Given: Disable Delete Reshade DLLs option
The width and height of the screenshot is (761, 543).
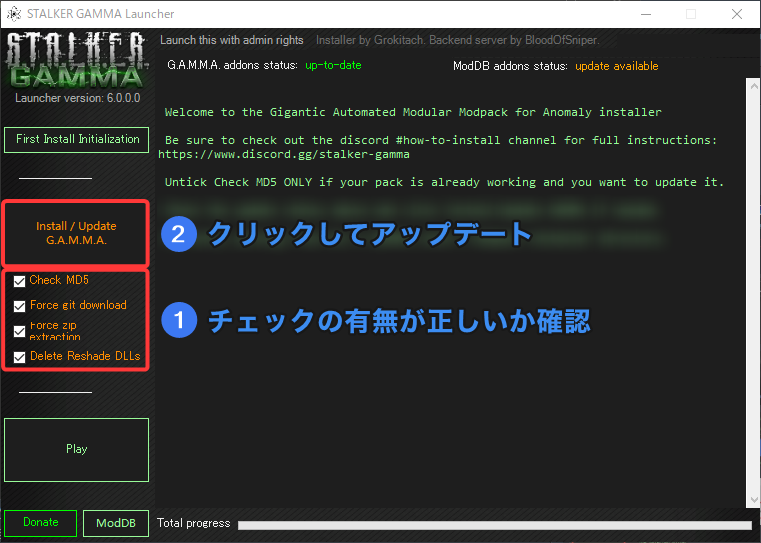Looking at the screenshot, I should click(19, 357).
